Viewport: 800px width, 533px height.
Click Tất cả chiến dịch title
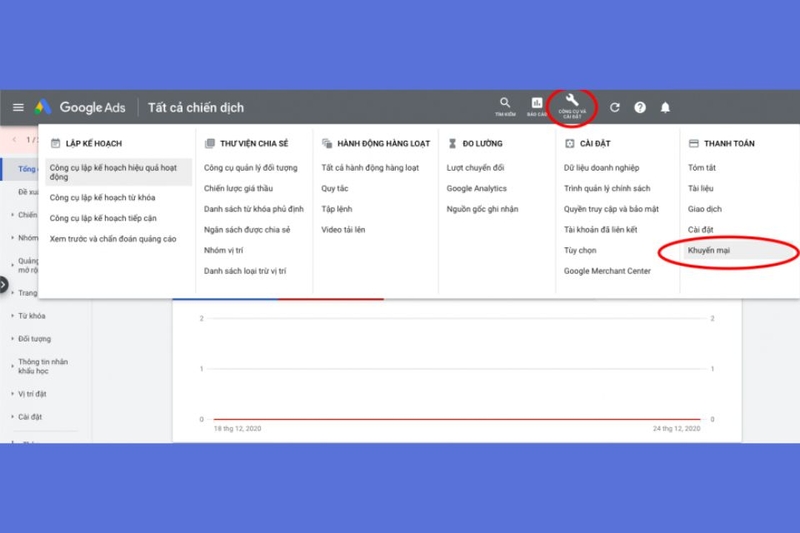(x=196, y=108)
